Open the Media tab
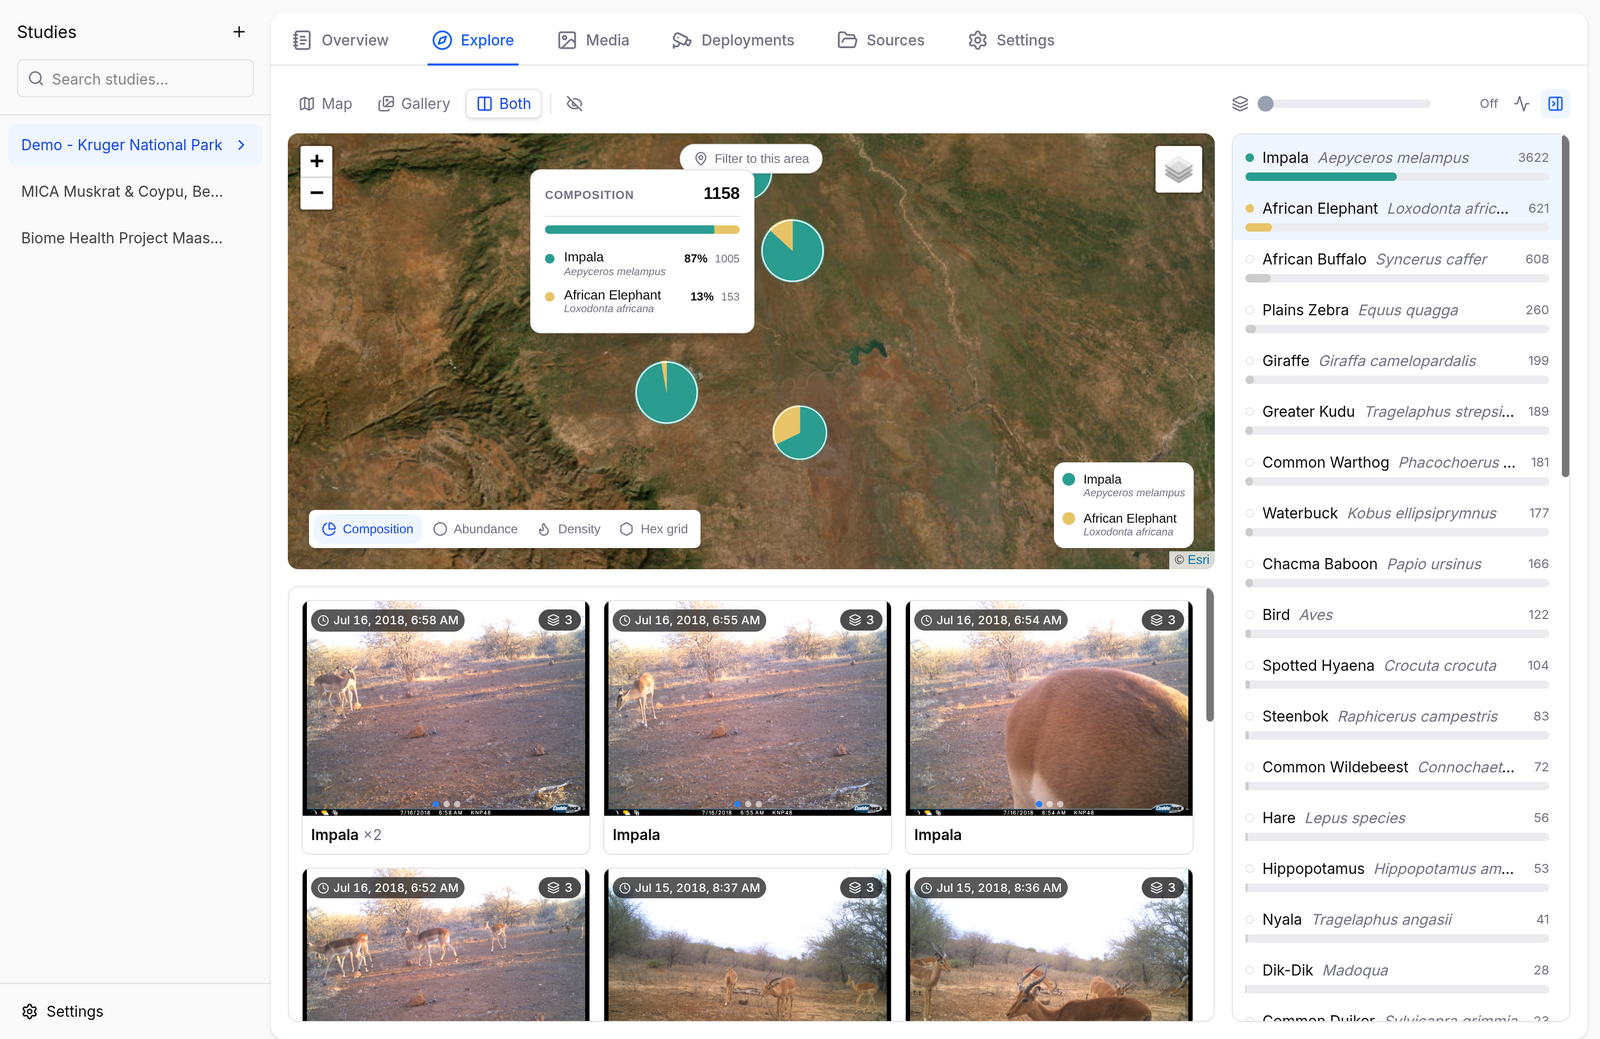 (594, 40)
